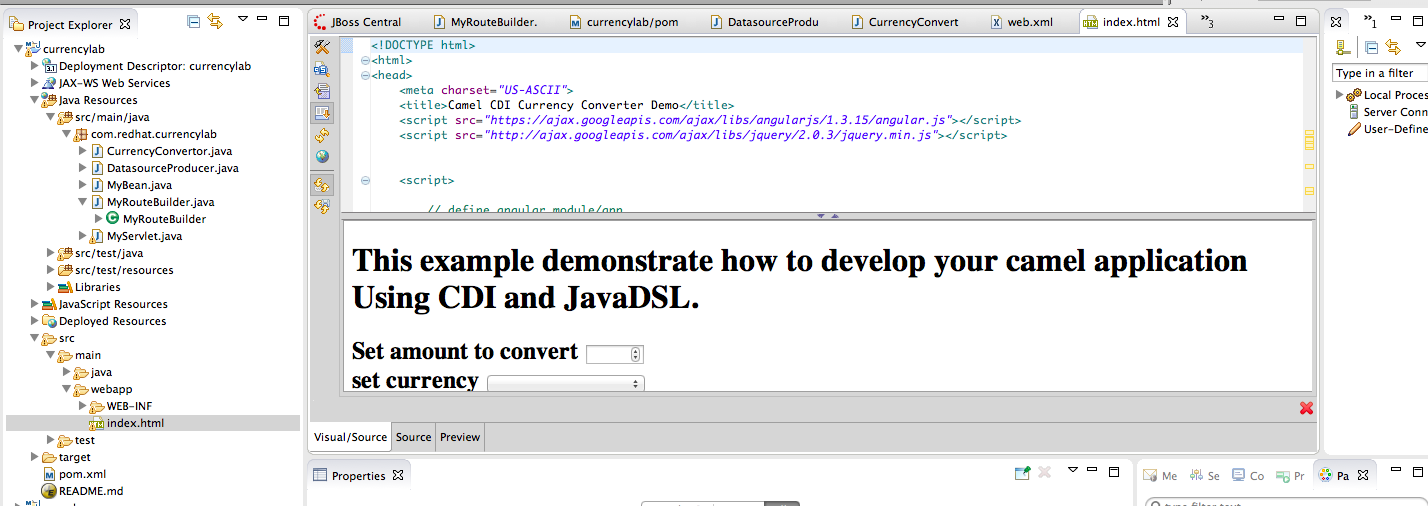Image resolution: width=1428 pixels, height=506 pixels.
Task: Click the amount to convert stepper
Action: tap(637, 354)
